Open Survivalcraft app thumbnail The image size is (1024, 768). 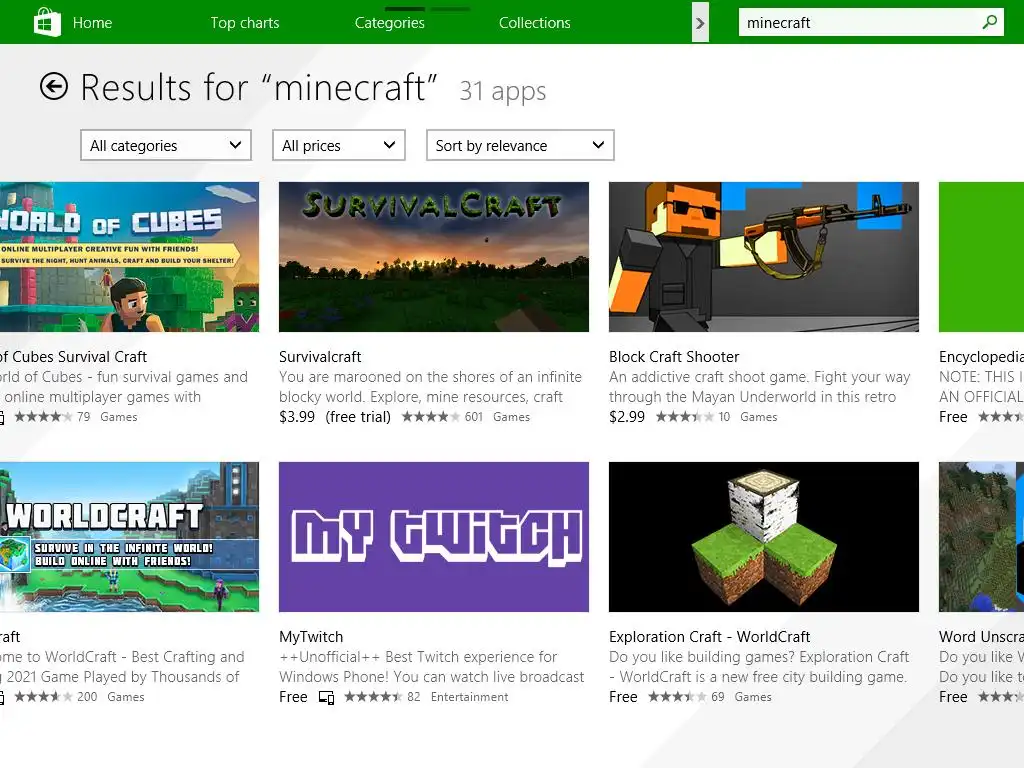click(434, 257)
